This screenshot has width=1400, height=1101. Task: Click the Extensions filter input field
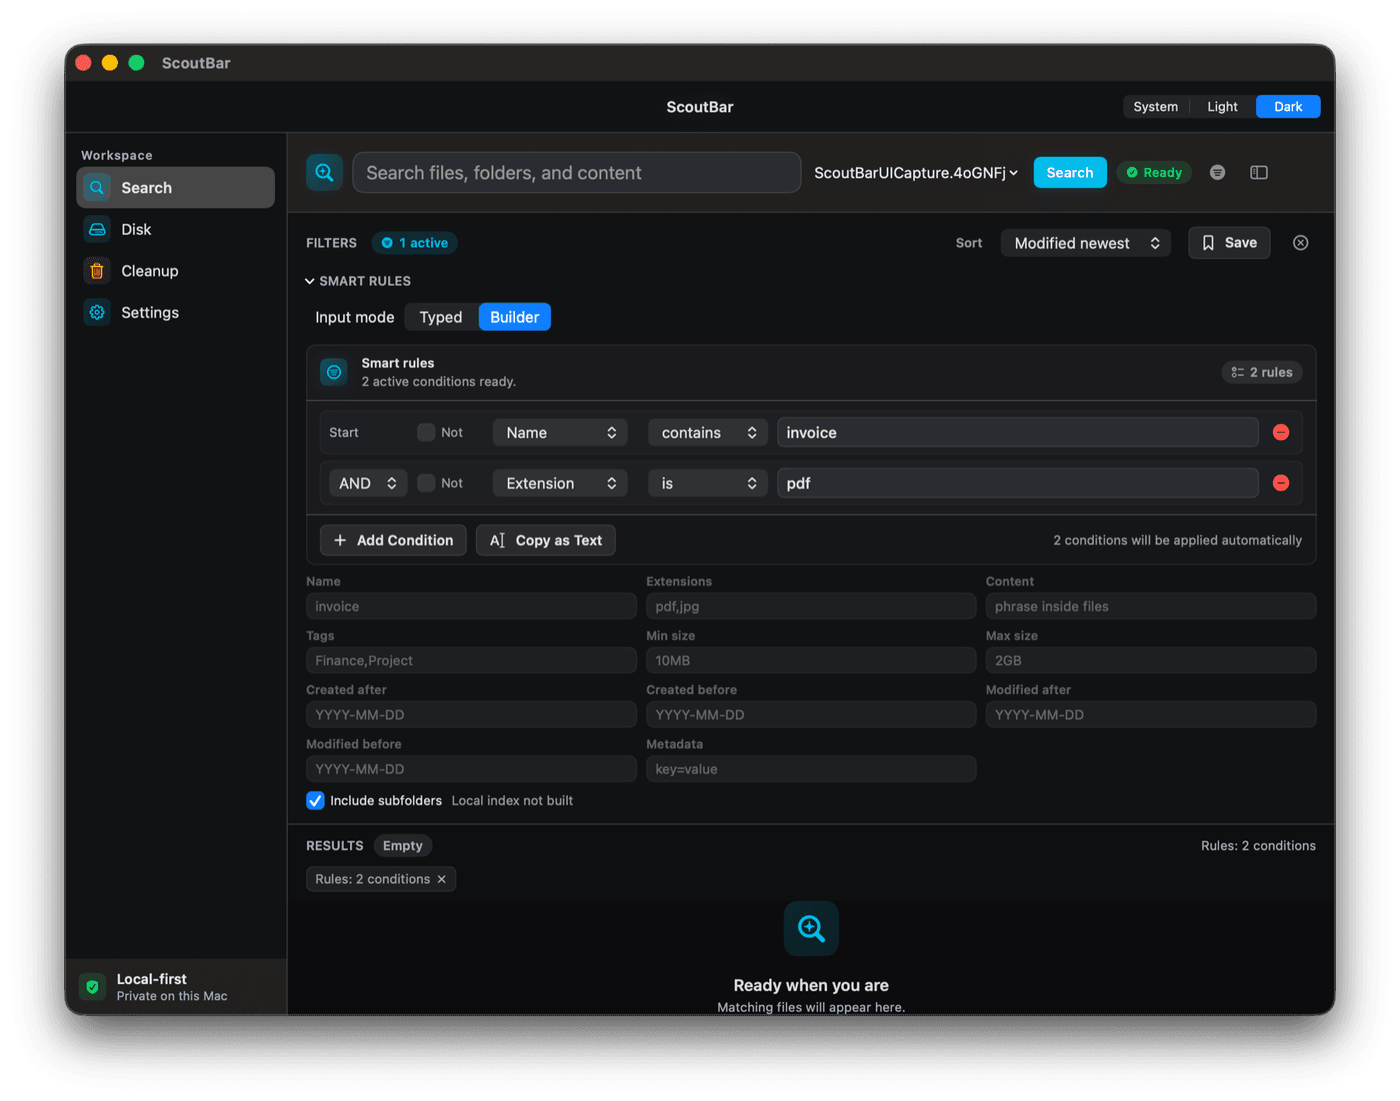811,606
